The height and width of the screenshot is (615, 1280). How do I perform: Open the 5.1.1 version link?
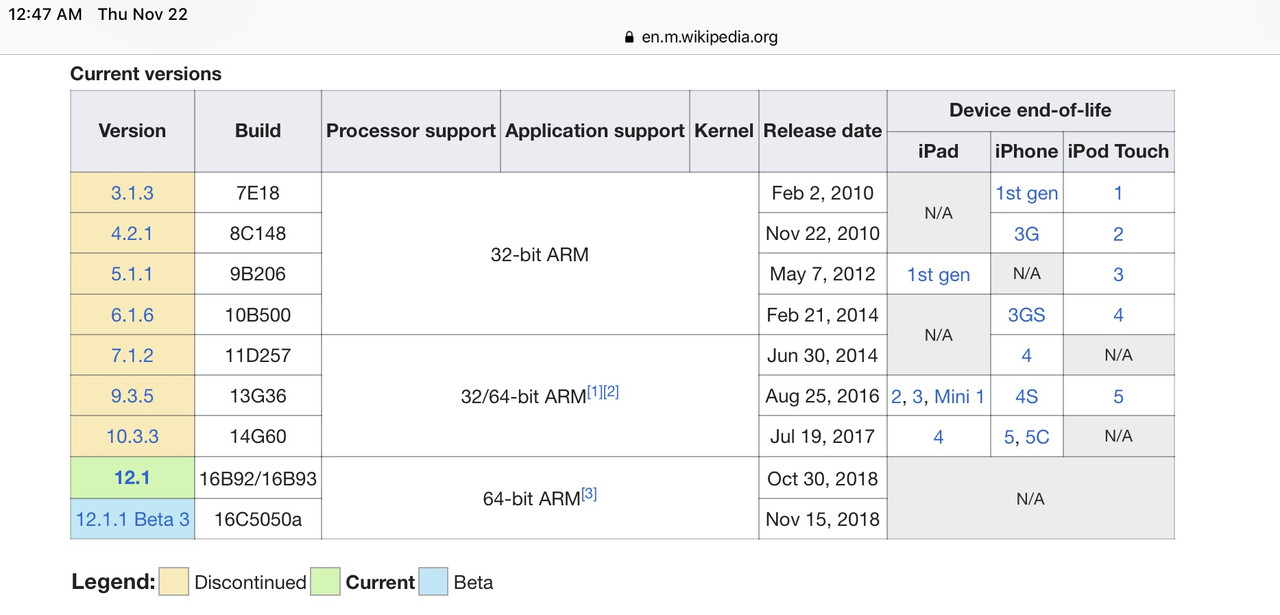pyautogui.click(x=132, y=274)
